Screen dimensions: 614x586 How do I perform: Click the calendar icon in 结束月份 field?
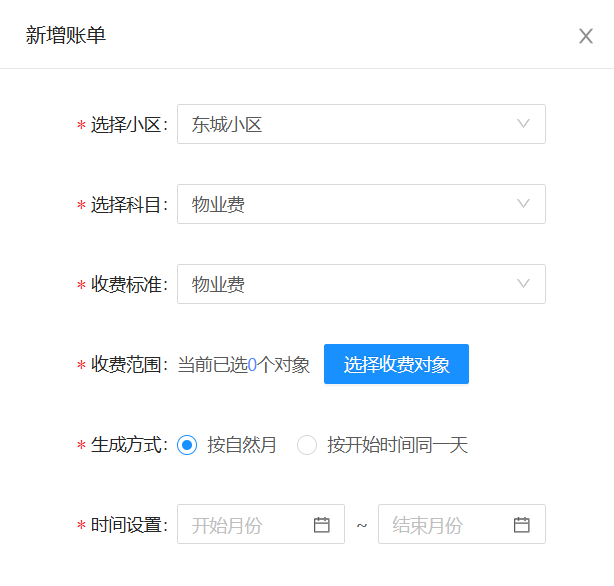click(x=522, y=524)
